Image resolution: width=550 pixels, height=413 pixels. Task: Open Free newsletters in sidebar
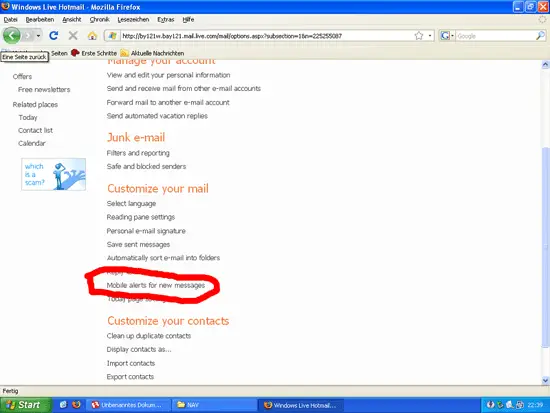pyautogui.click(x=44, y=89)
